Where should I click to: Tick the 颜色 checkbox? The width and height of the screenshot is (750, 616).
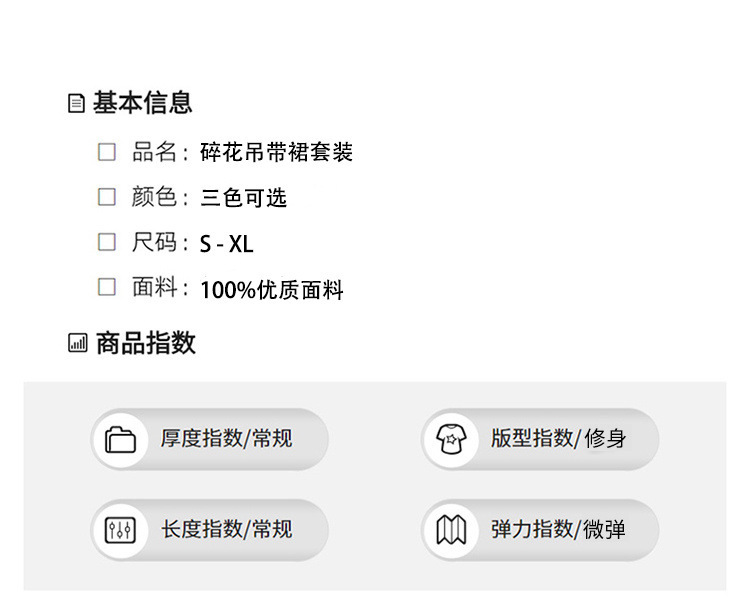tap(107, 197)
